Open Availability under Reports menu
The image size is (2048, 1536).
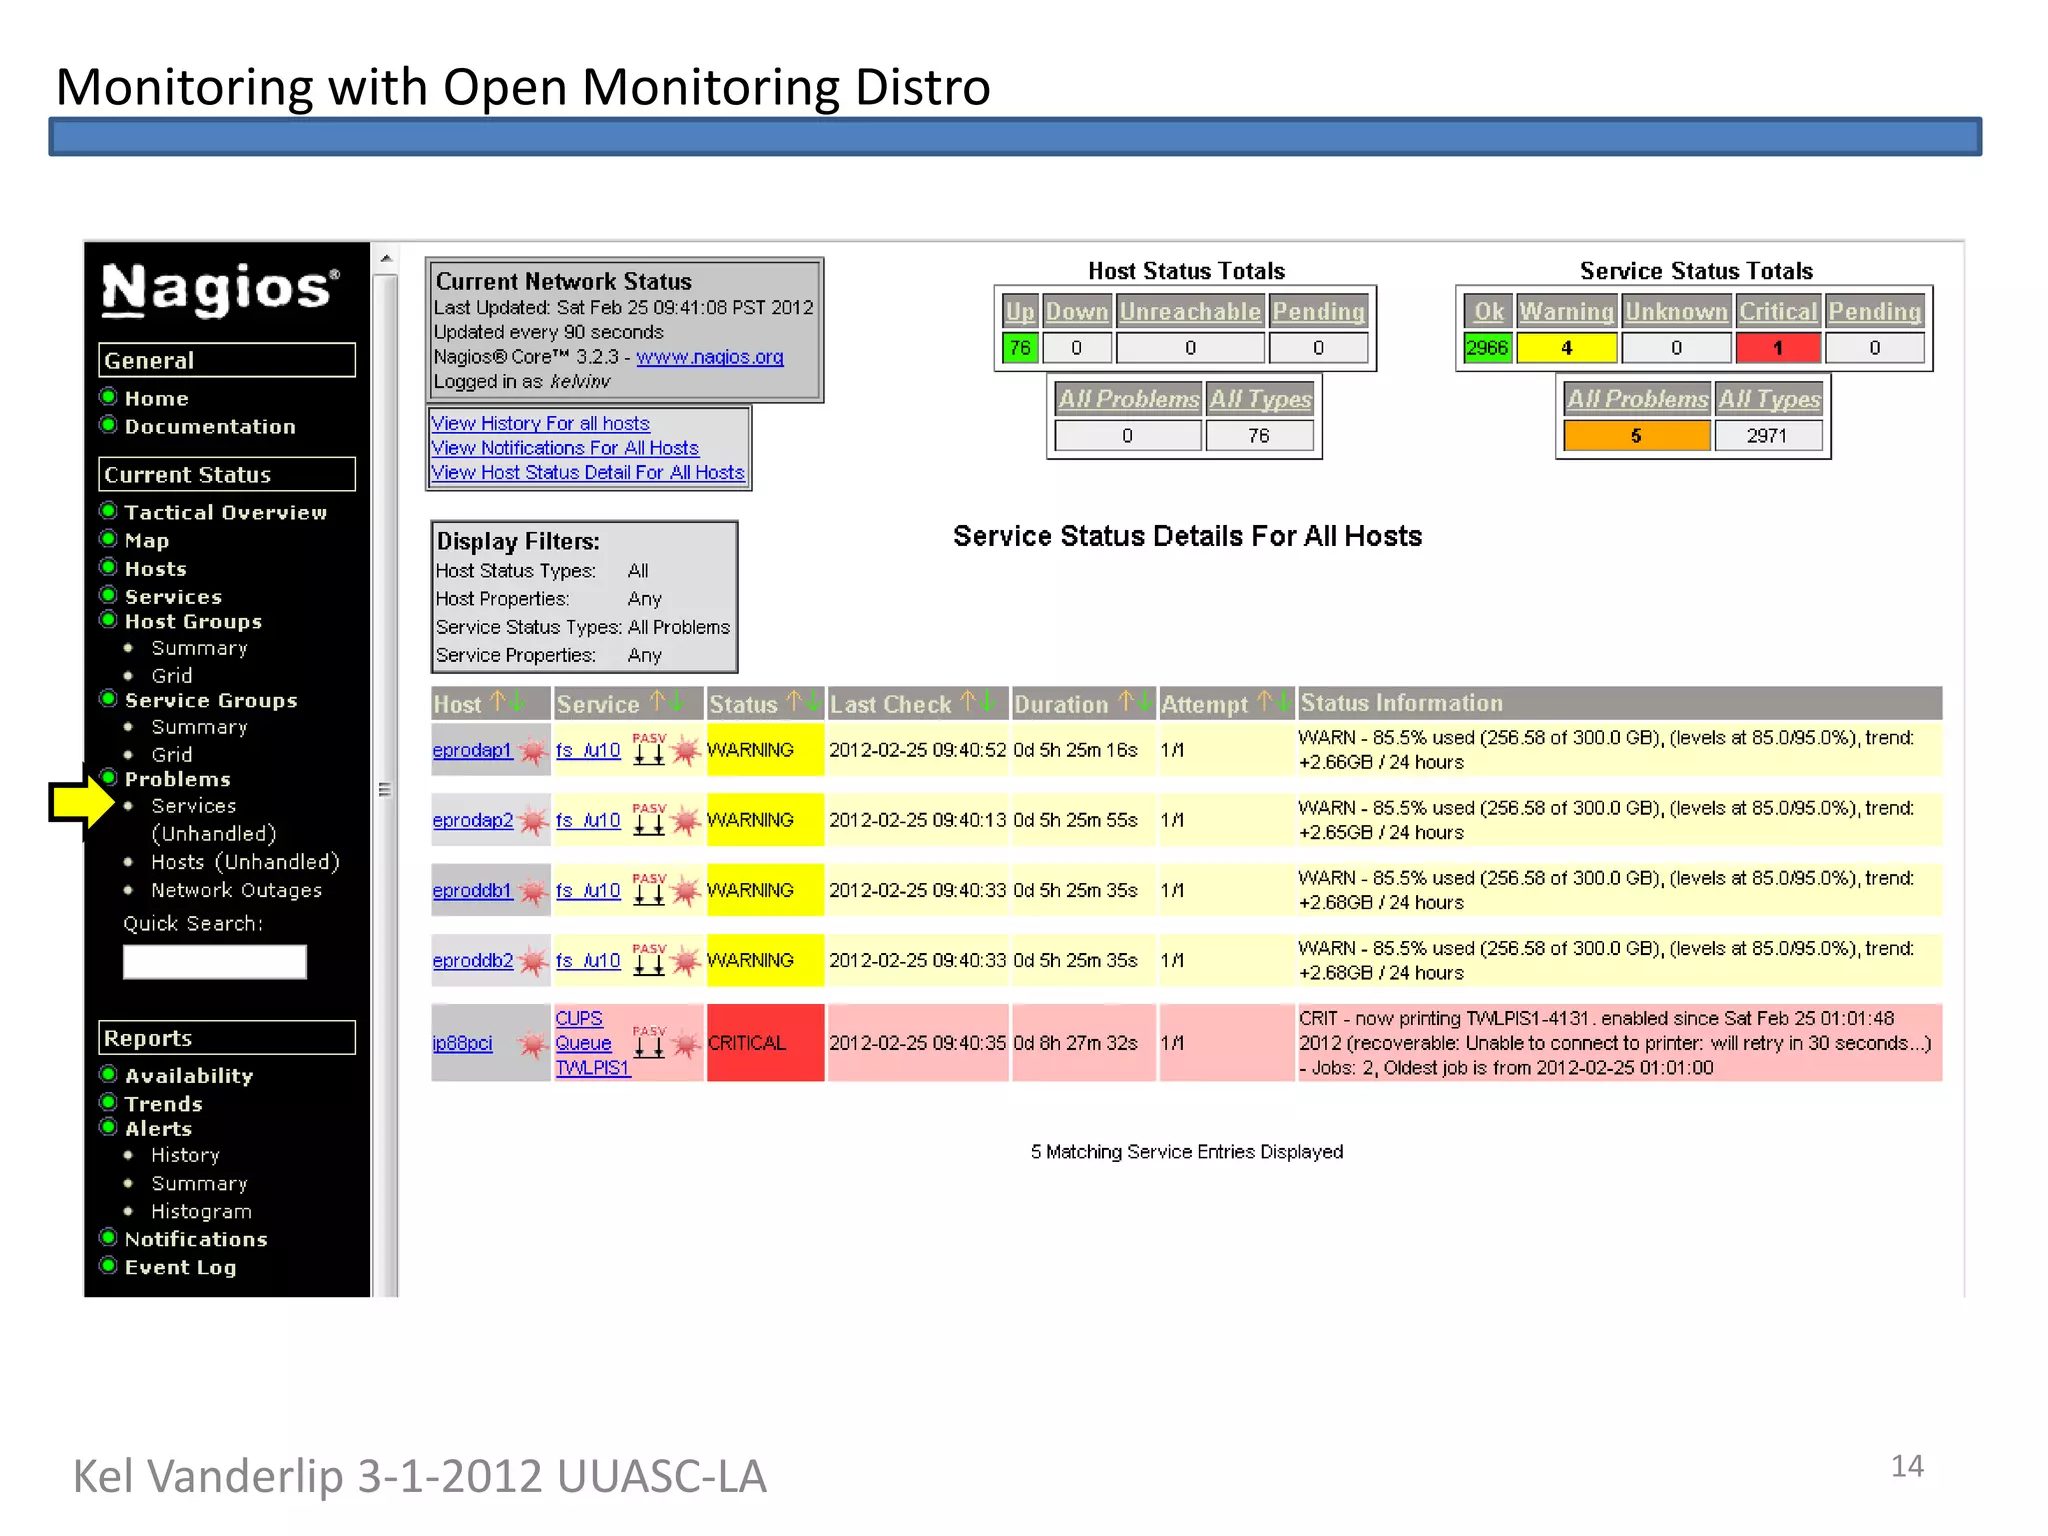188,1076
